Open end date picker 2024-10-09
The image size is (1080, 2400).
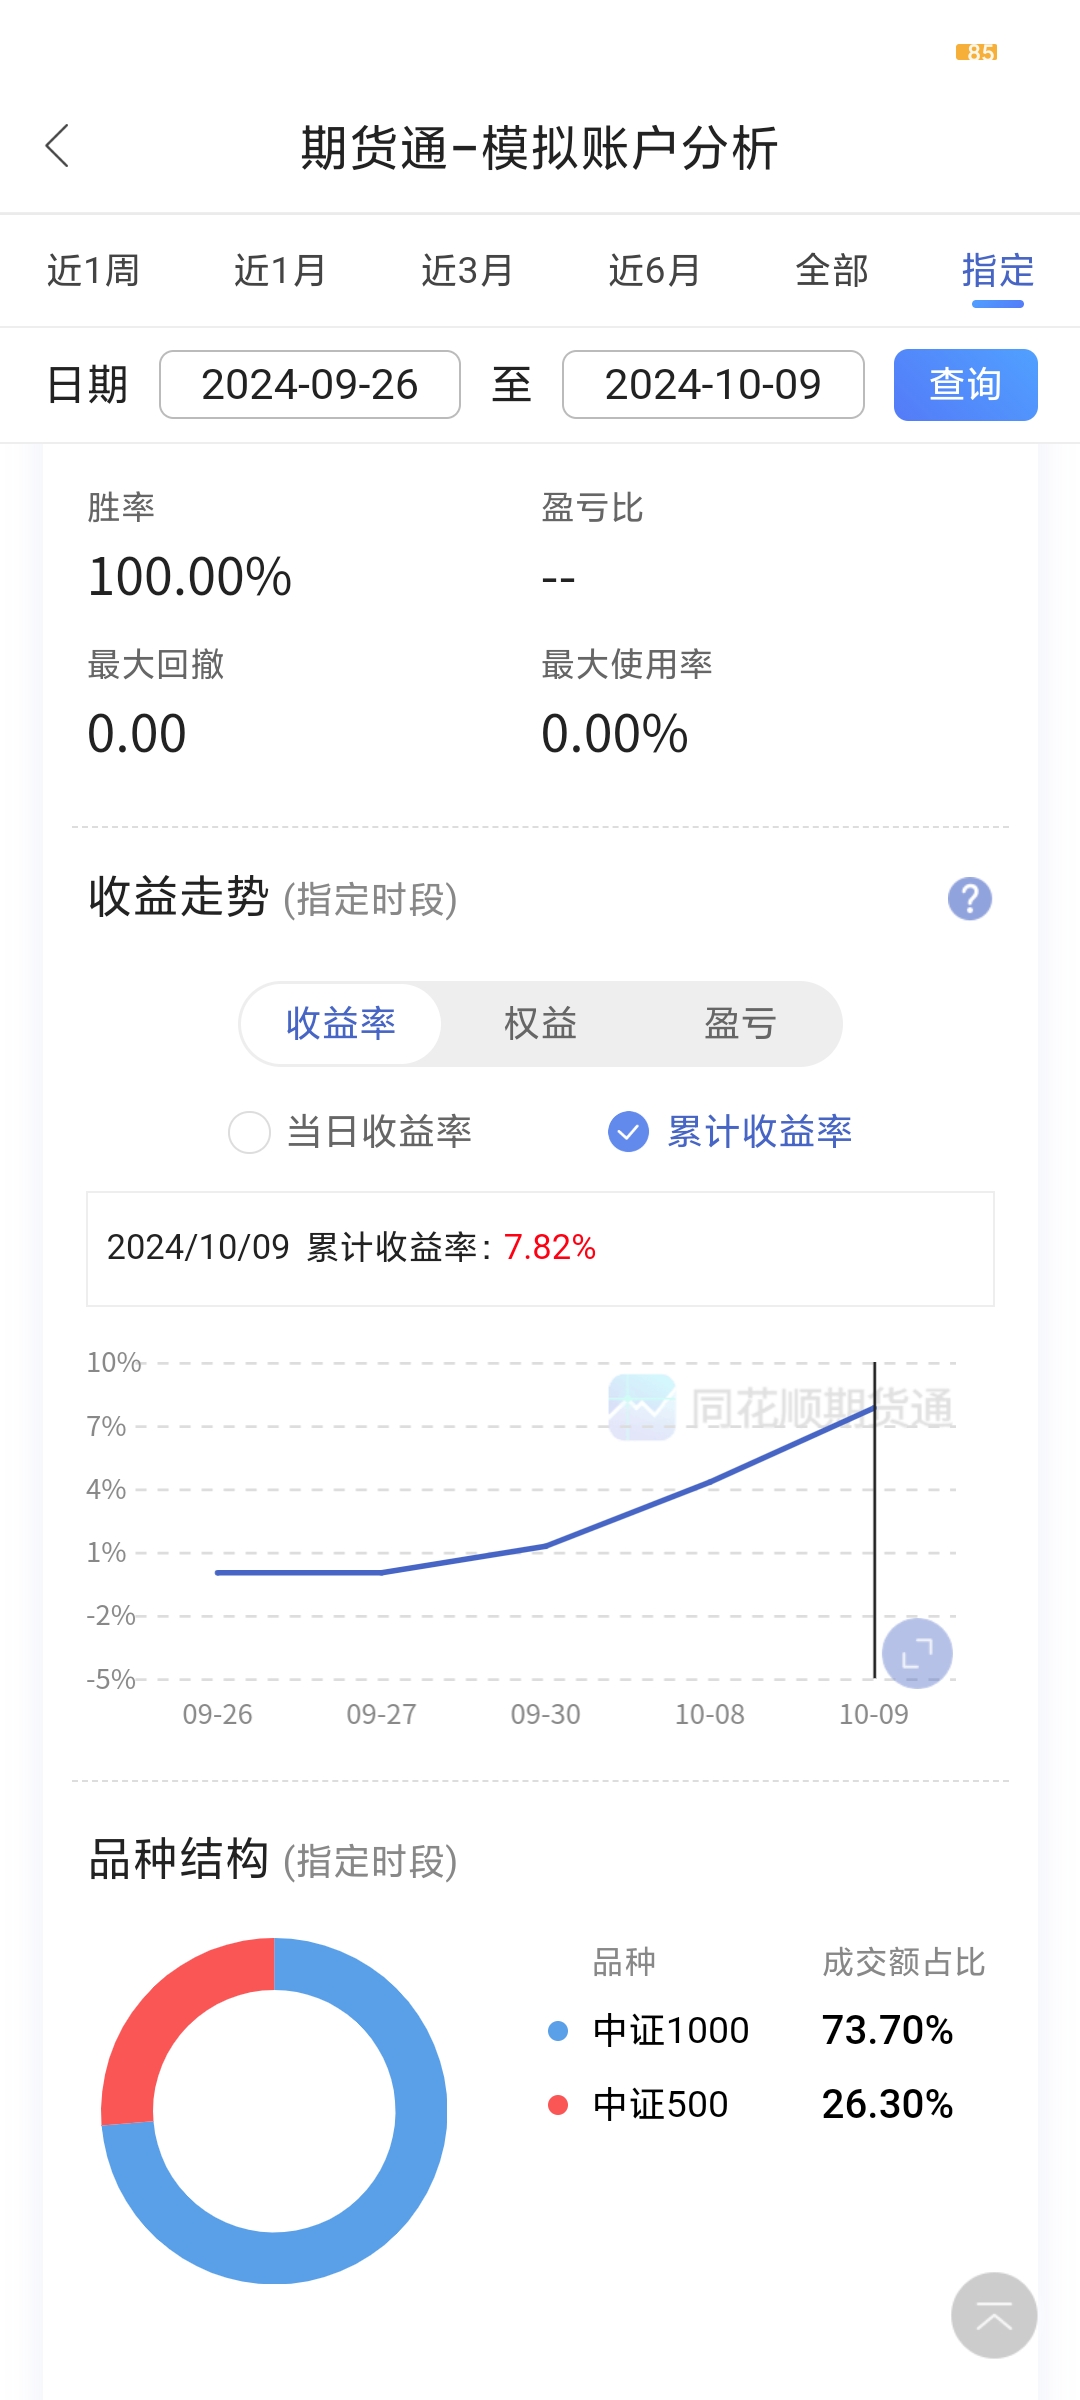pyautogui.click(x=713, y=385)
